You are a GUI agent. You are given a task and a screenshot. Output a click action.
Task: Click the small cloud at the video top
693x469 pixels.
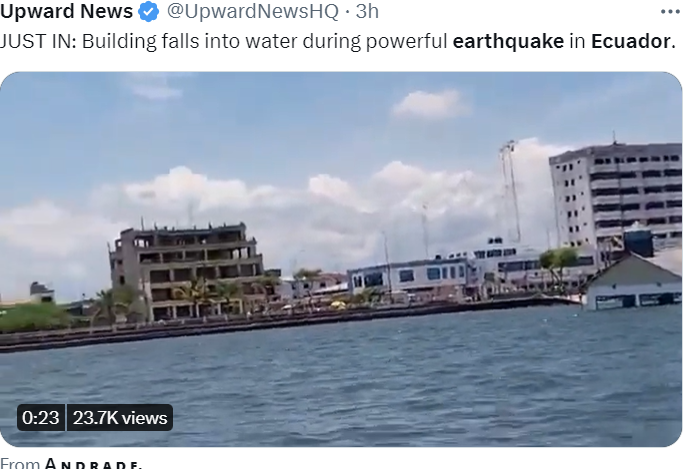pos(429,104)
